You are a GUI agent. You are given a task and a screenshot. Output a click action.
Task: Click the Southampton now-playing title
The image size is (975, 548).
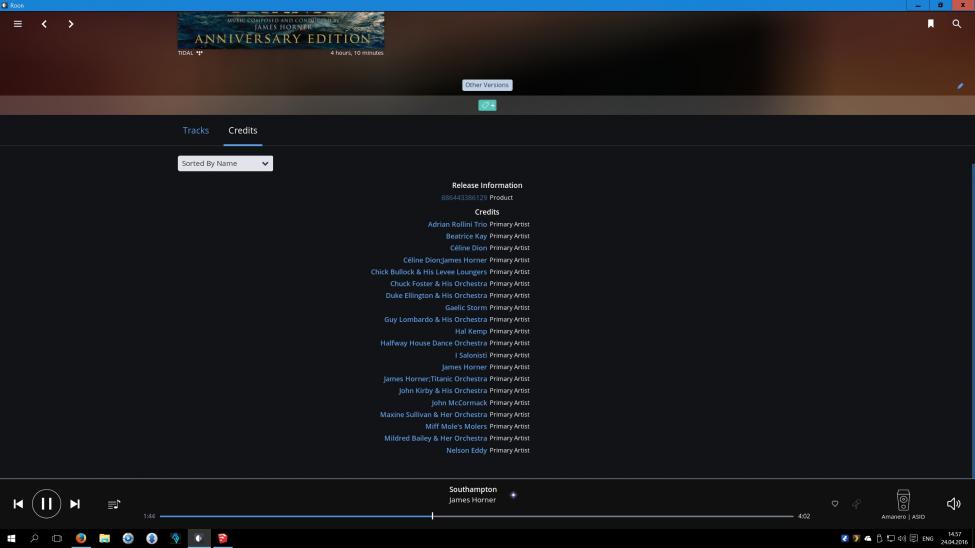[x=473, y=490]
